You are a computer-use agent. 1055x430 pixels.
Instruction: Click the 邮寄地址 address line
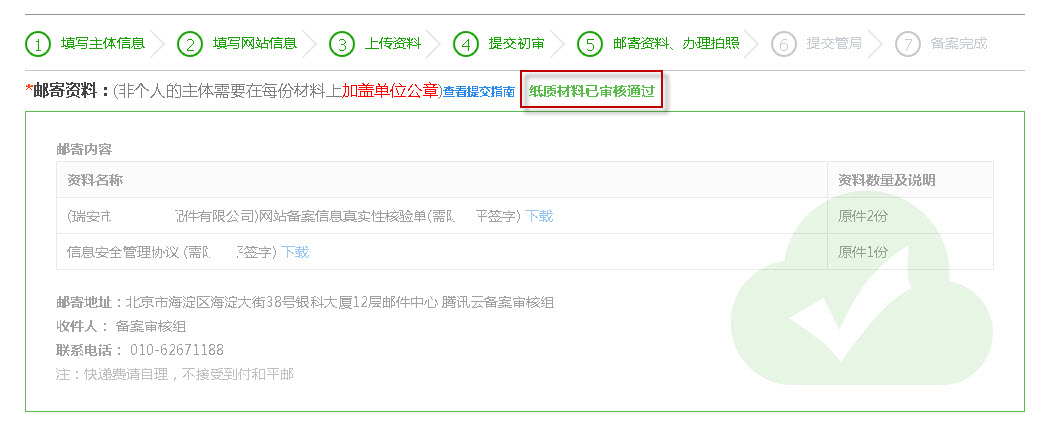point(305,302)
